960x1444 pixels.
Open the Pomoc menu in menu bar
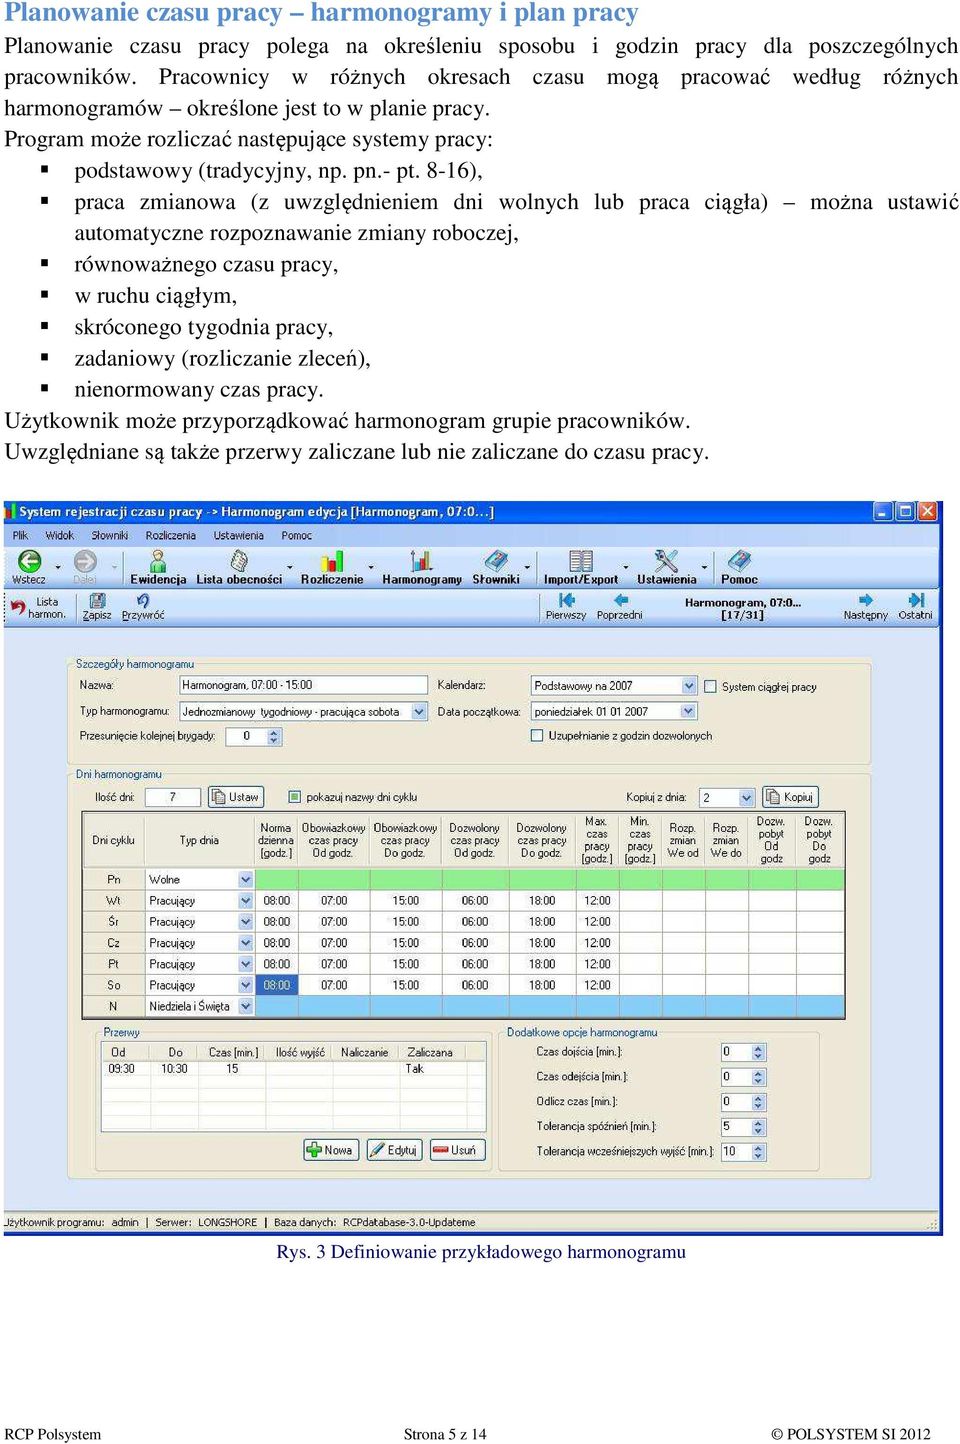297,536
